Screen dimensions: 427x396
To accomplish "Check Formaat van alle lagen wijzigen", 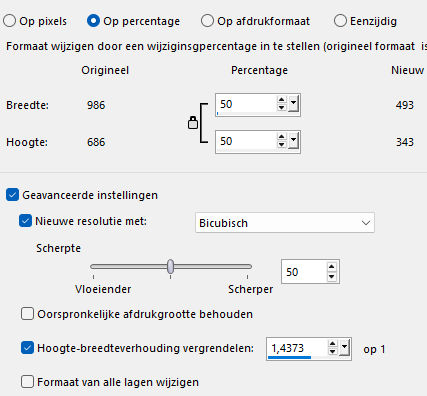I will coord(27,381).
